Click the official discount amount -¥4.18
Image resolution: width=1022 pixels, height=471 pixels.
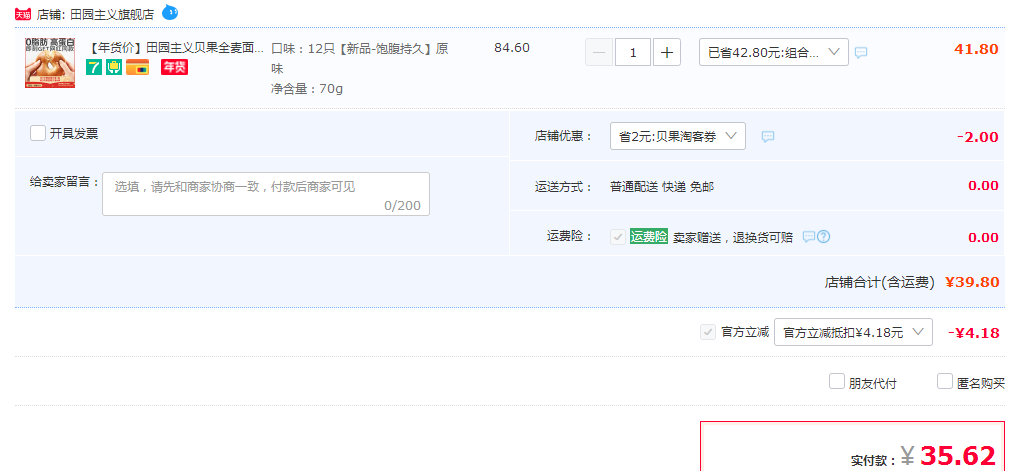point(973,333)
